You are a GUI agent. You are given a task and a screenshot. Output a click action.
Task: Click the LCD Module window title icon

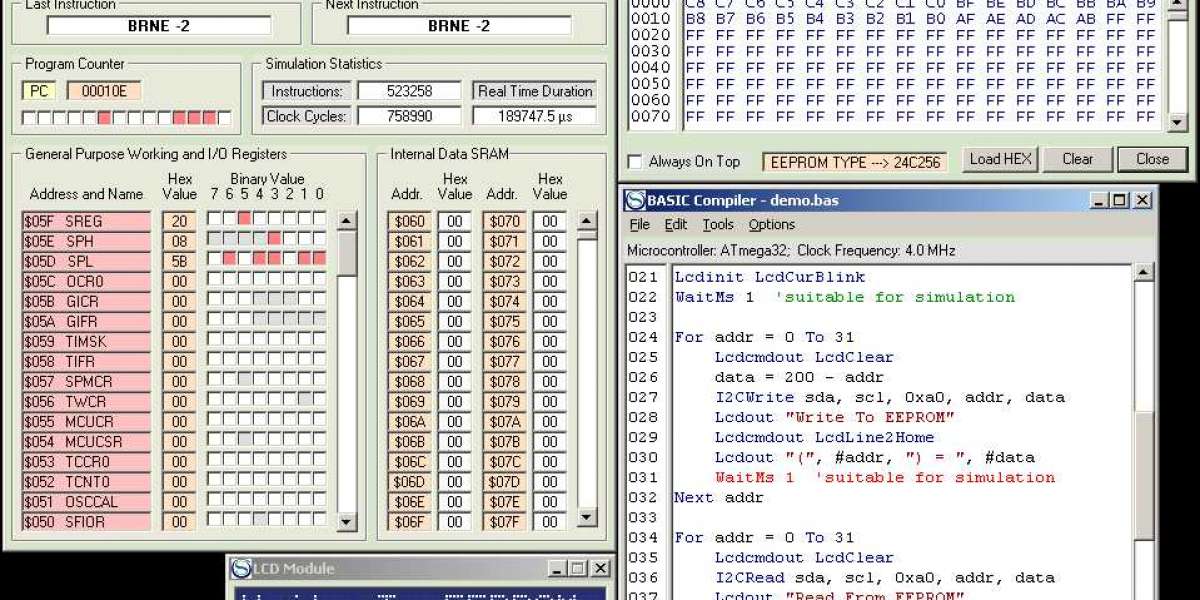pos(240,569)
